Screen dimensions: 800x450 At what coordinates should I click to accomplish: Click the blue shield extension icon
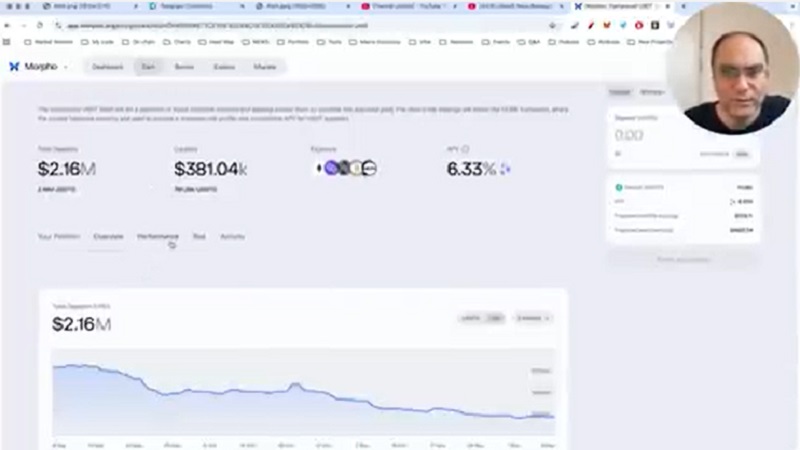[x=623, y=25]
